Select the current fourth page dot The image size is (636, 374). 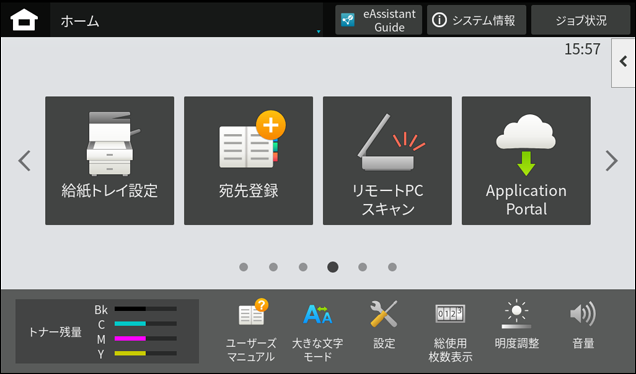tap(333, 267)
